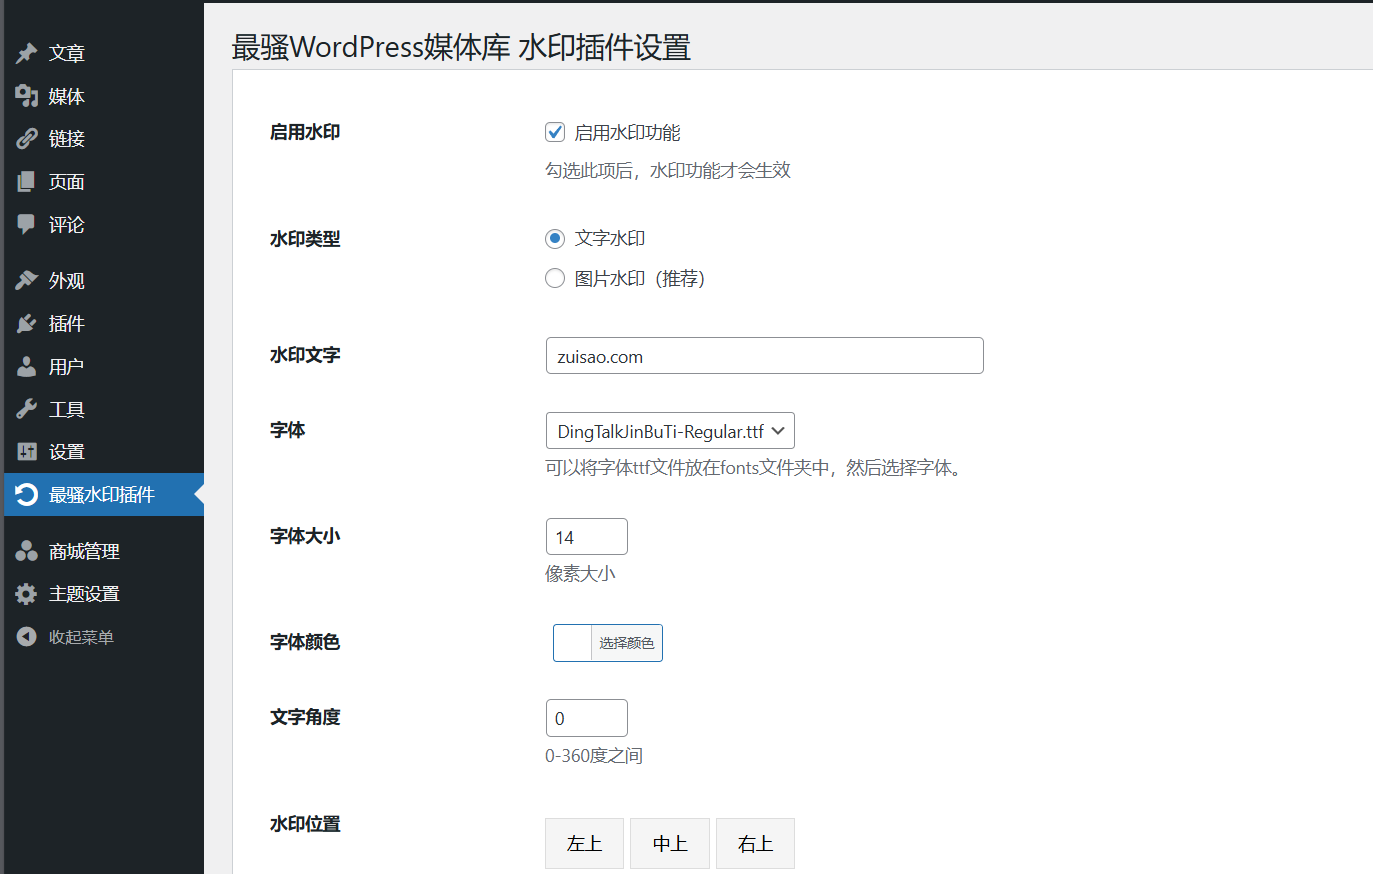
Task: Select 最骚水印插件 in the sidebar
Action: [104, 495]
